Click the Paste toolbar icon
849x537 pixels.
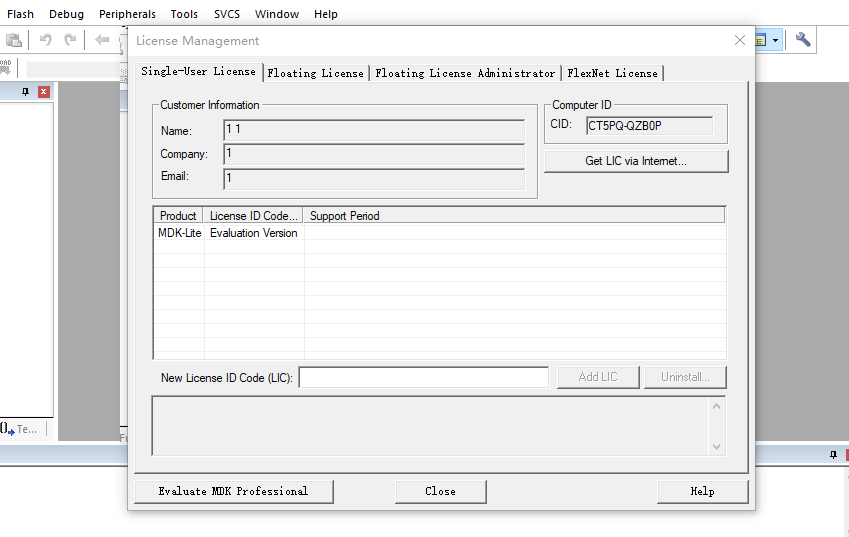14,40
